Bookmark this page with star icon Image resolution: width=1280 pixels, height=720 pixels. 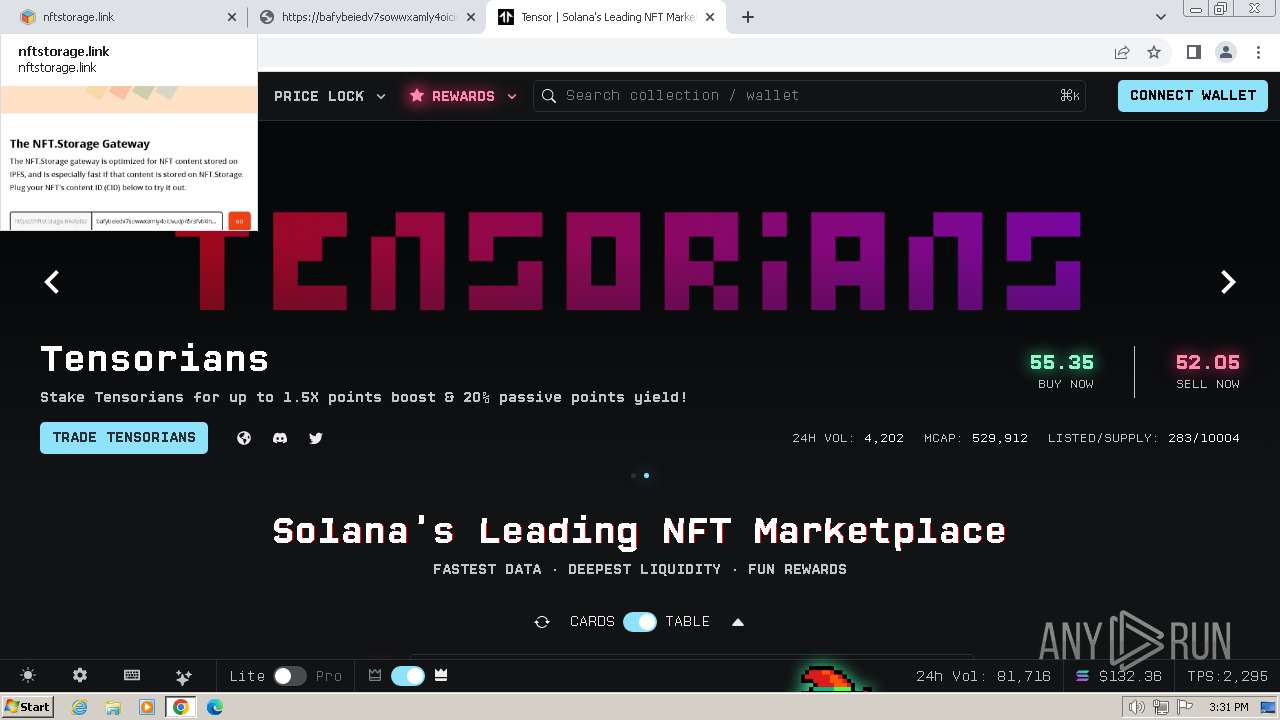[1154, 52]
